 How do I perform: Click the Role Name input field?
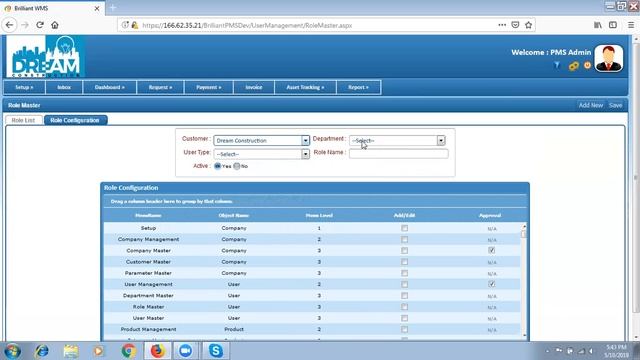(398, 153)
